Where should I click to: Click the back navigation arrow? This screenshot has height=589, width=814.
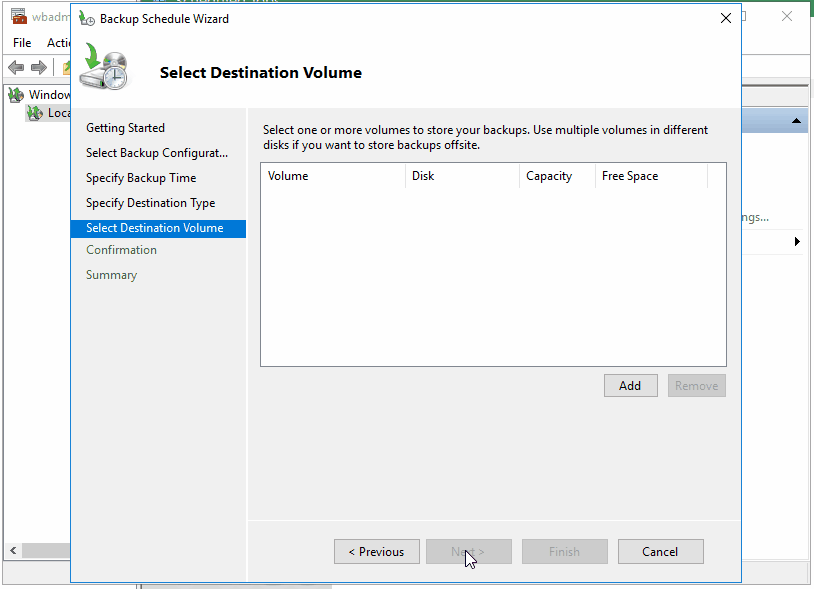pos(15,67)
